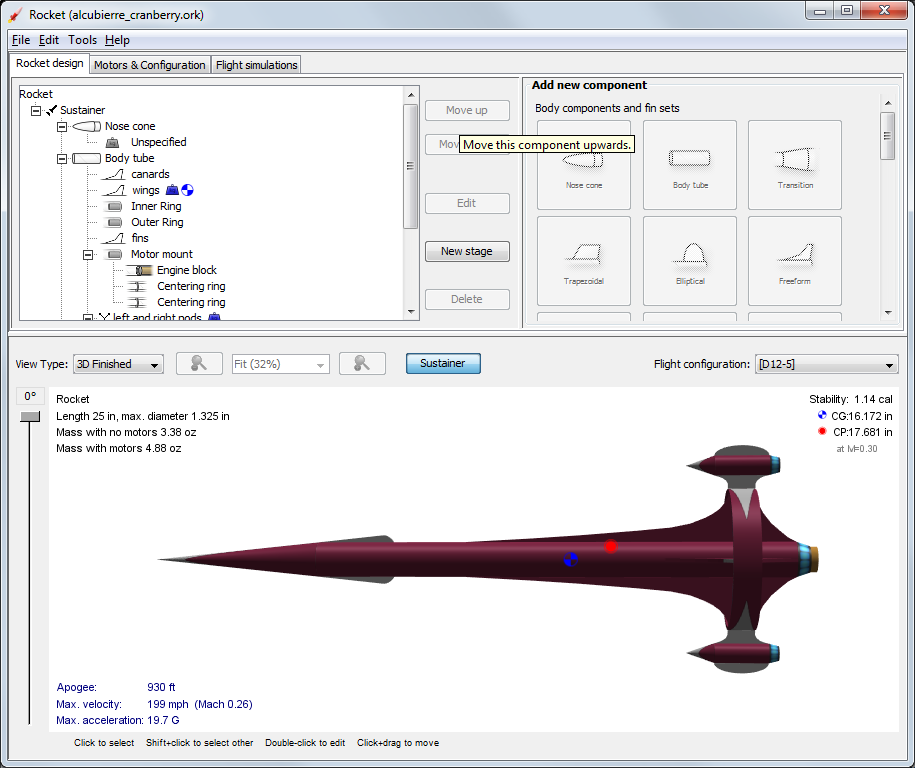This screenshot has height=768, width=915.
Task: Add a Transition component
Action: coord(794,163)
